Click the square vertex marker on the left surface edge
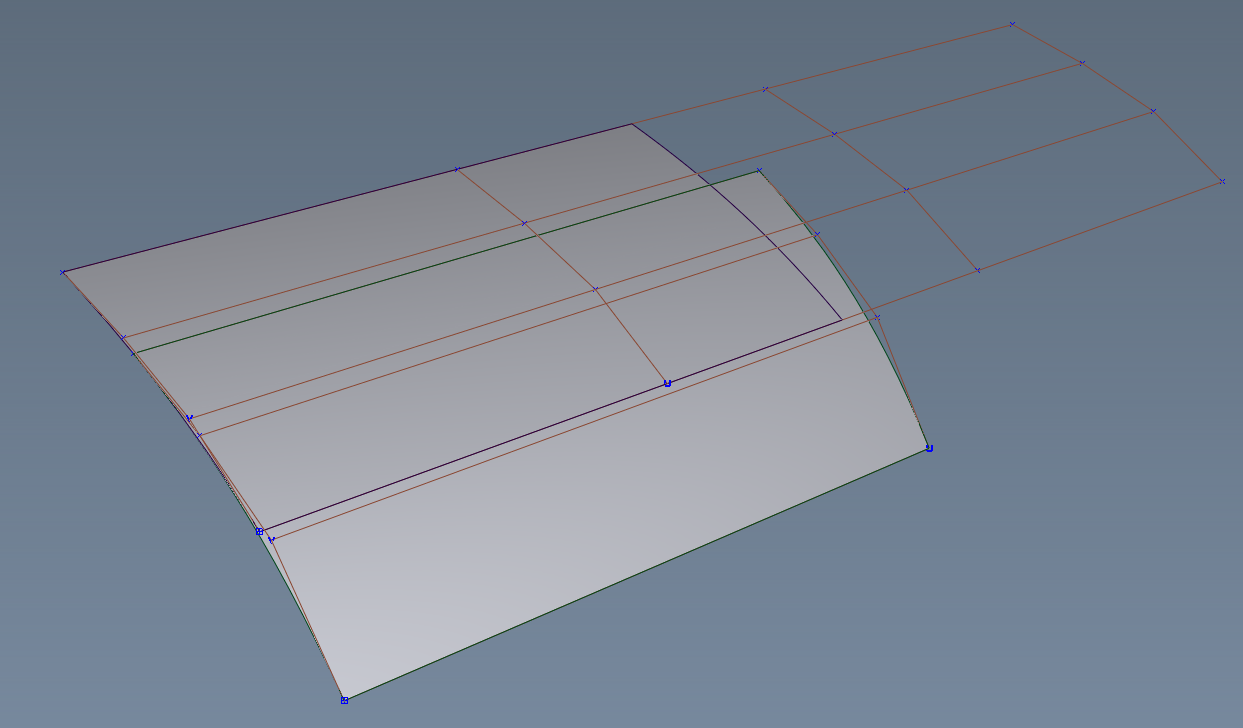The image size is (1243, 728). click(x=259, y=532)
